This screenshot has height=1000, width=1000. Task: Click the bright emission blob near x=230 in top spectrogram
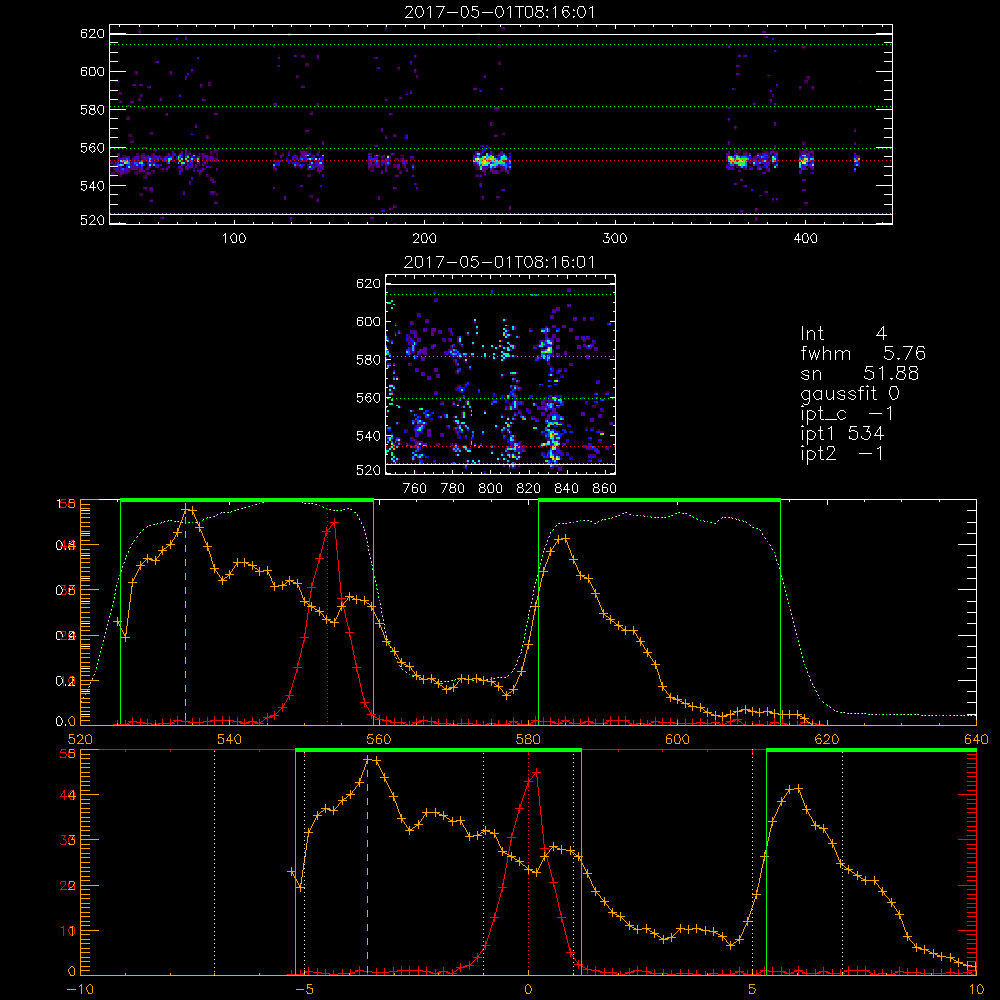pyautogui.click(x=492, y=161)
